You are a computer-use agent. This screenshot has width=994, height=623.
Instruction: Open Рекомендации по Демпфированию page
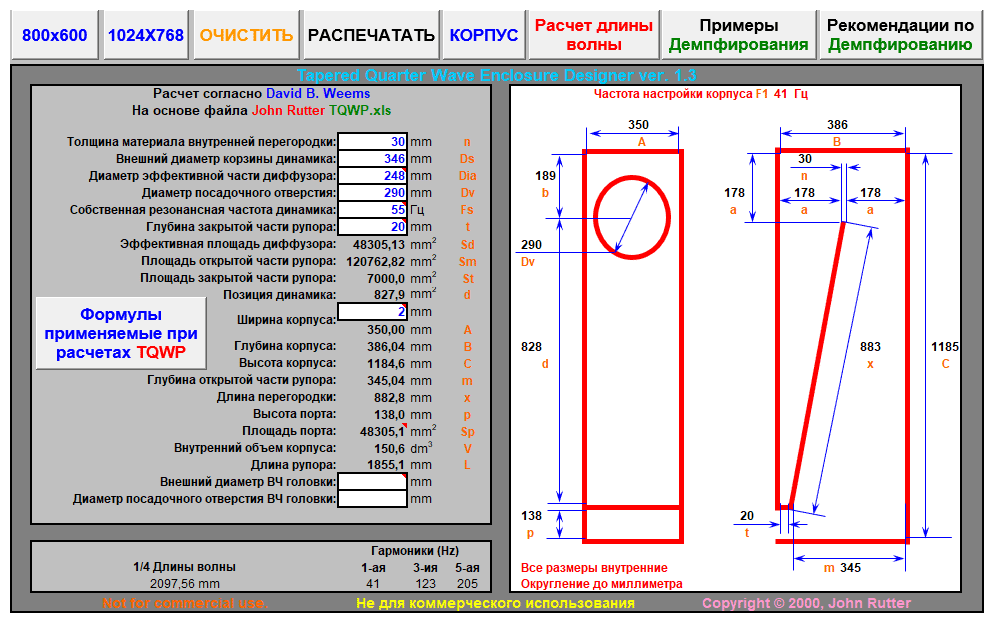click(x=900, y=35)
